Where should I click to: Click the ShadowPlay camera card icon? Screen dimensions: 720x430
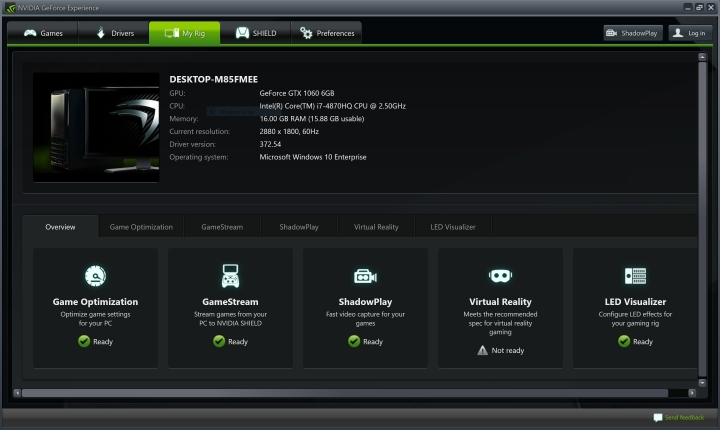click(366, 276)
